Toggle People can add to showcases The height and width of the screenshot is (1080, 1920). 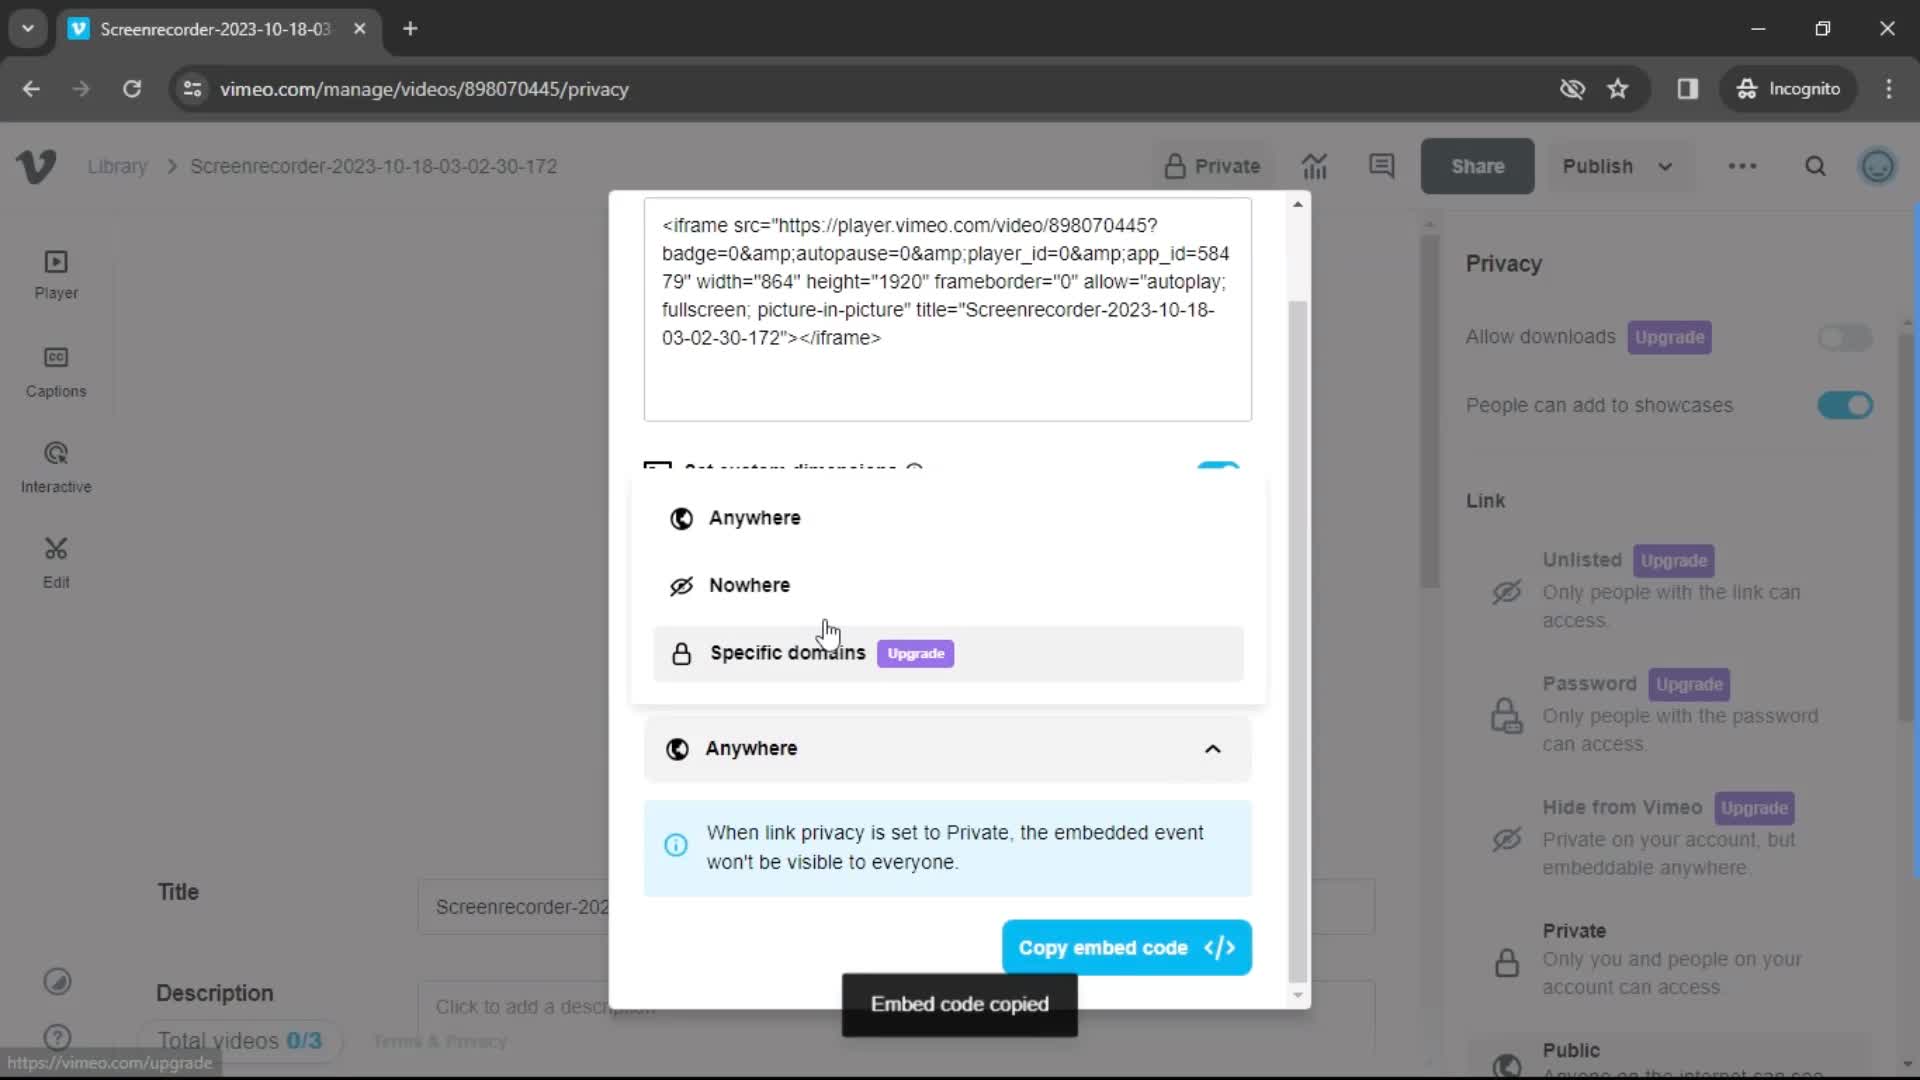coord(1844,405)
